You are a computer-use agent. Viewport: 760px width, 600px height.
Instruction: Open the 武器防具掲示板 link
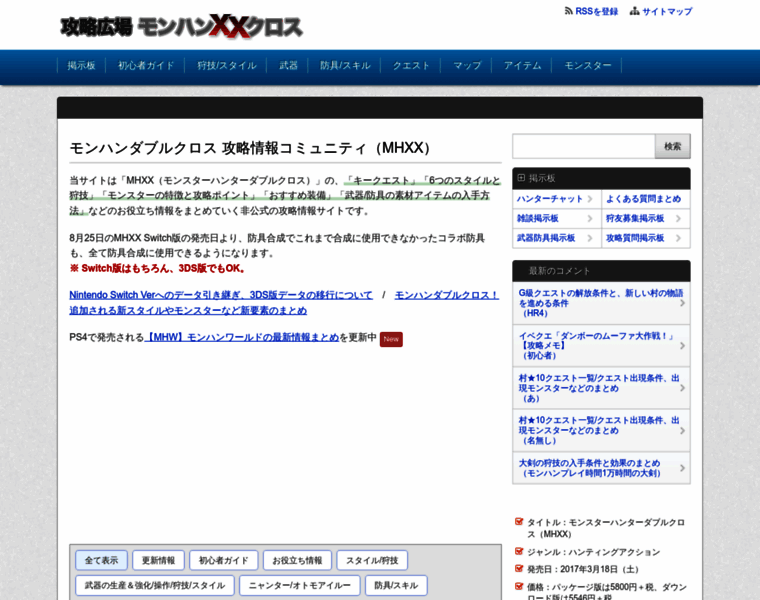coord(546,238)
